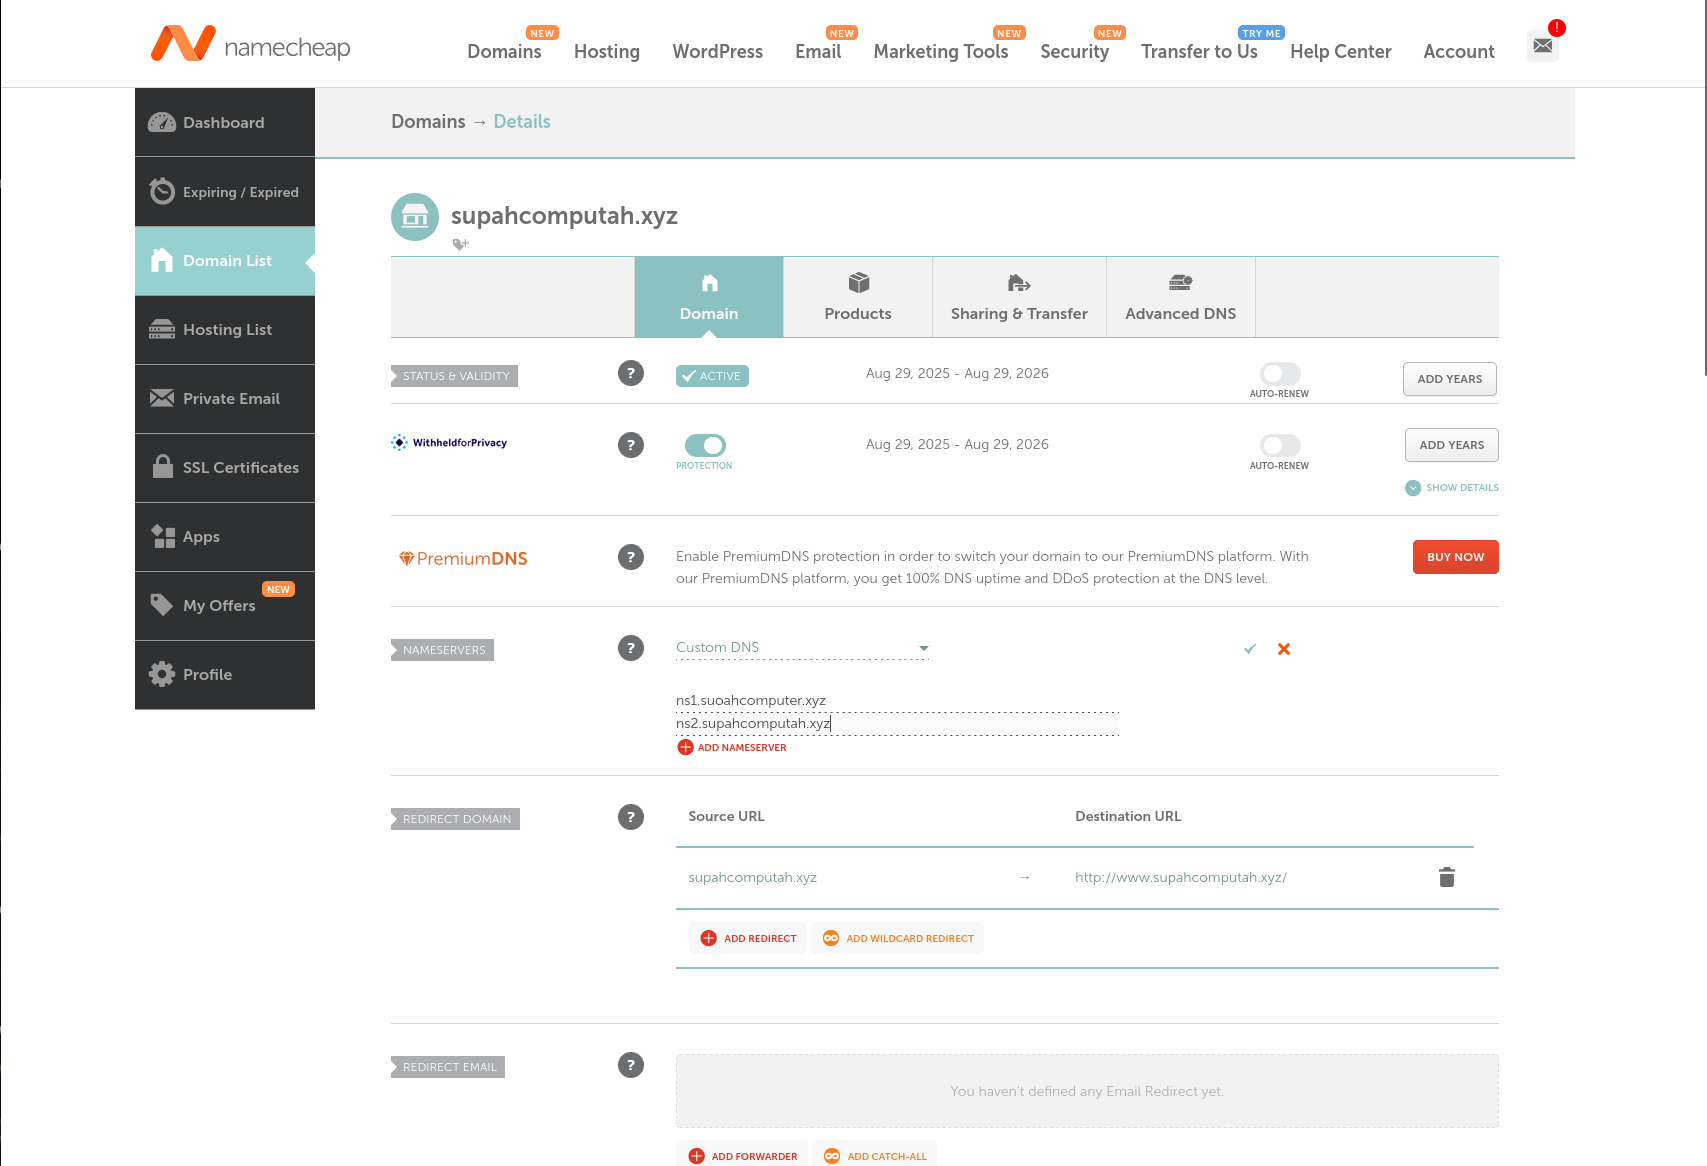Open the Sharing & Transfer tab

click(x=1018, y=297)
